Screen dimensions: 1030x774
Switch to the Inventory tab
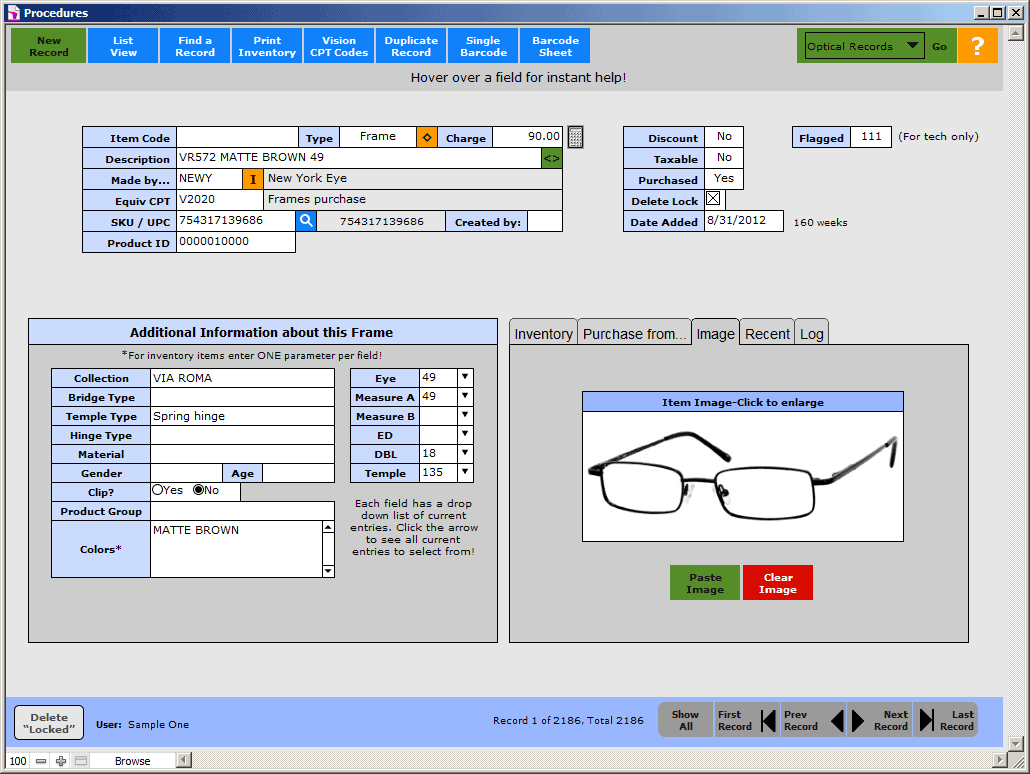542,332
